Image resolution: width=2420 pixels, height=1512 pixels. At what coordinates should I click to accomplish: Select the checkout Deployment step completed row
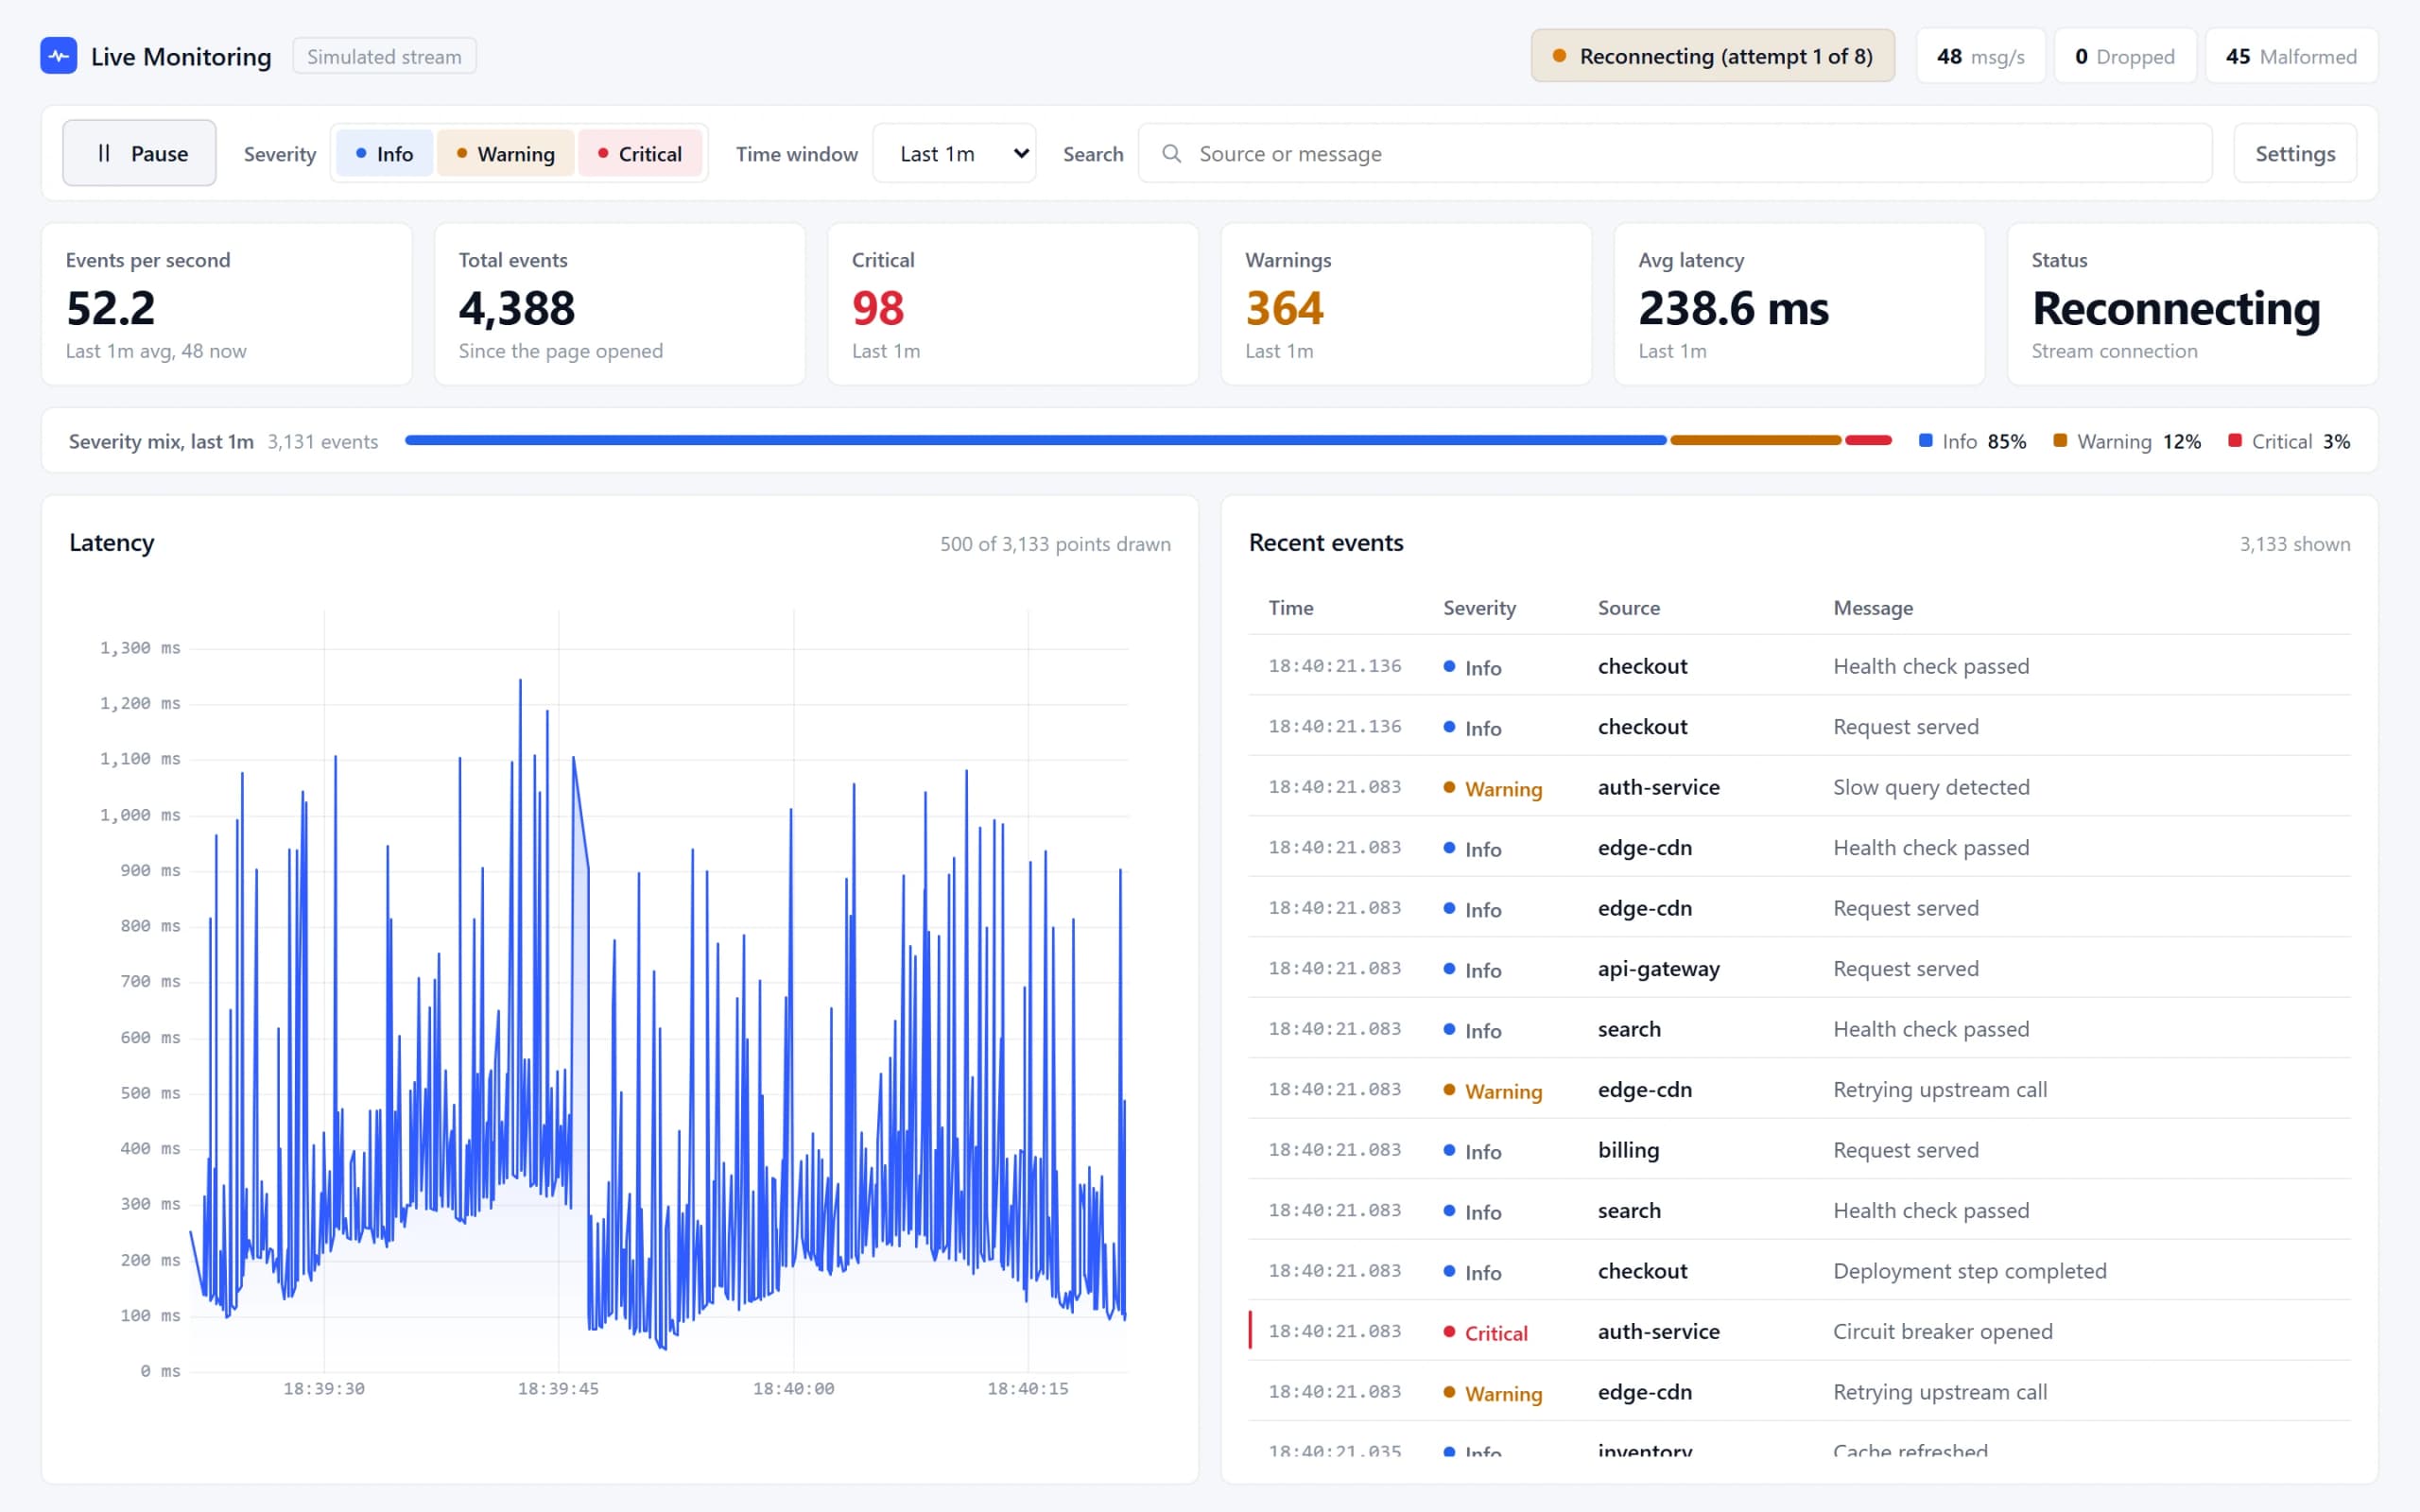point(1799,1271)
